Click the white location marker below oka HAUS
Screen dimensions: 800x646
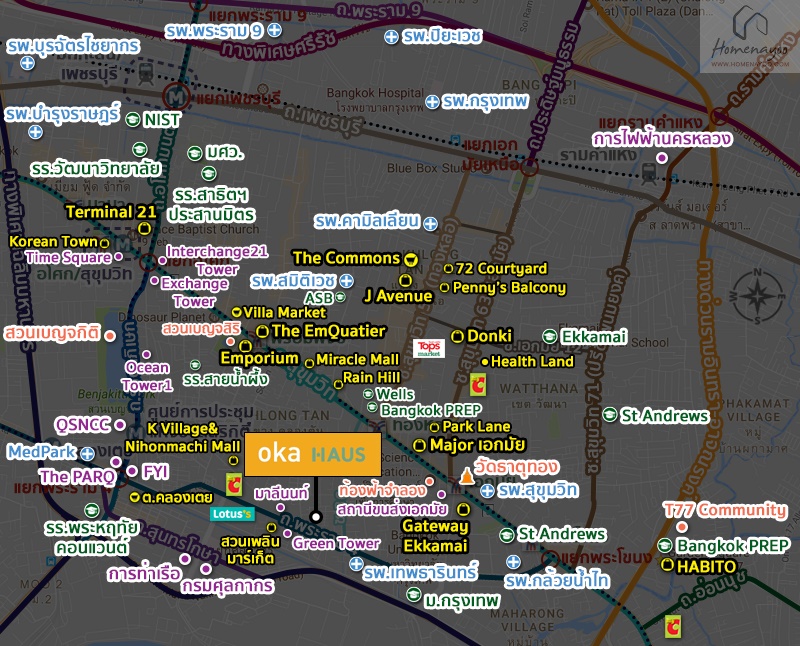[x=316, y=517]
